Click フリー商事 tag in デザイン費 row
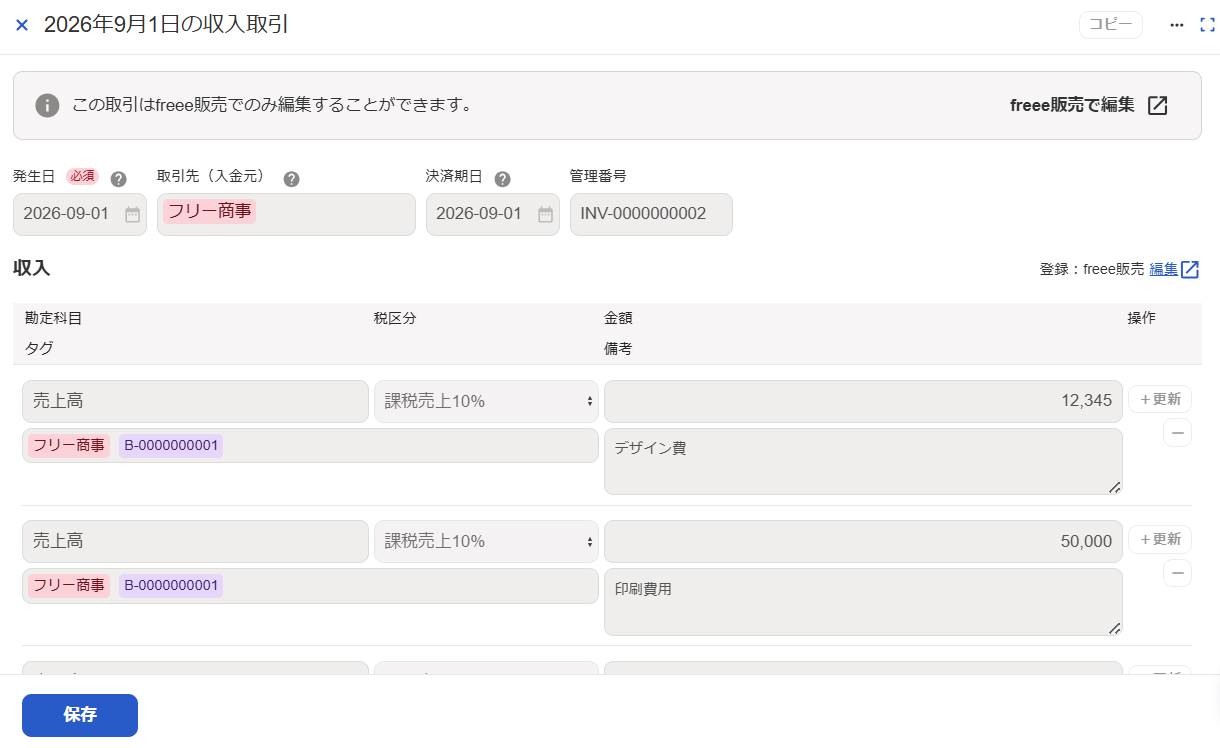 (69, 446)
